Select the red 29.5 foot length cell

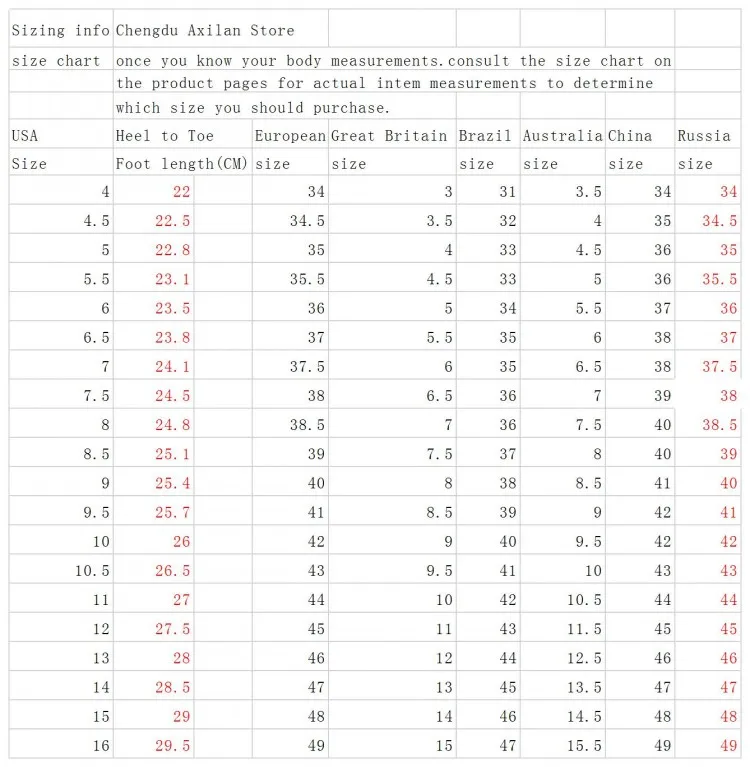pyautogui.click(x=154, y=745)
